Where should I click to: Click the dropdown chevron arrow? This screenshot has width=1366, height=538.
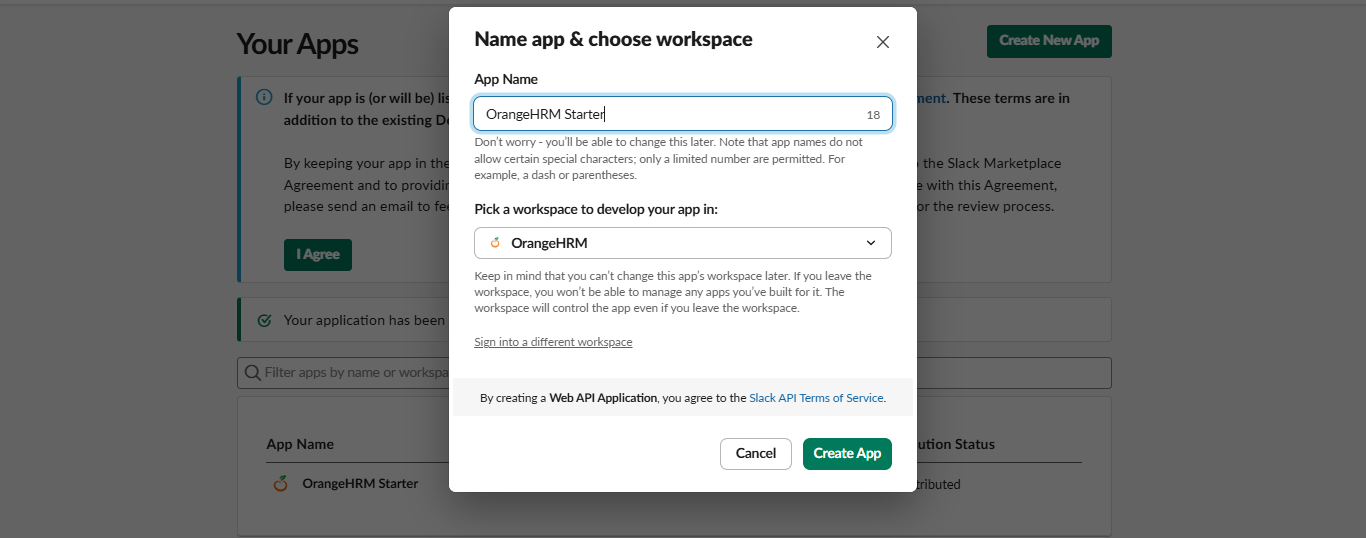click(x=871, y=243)
